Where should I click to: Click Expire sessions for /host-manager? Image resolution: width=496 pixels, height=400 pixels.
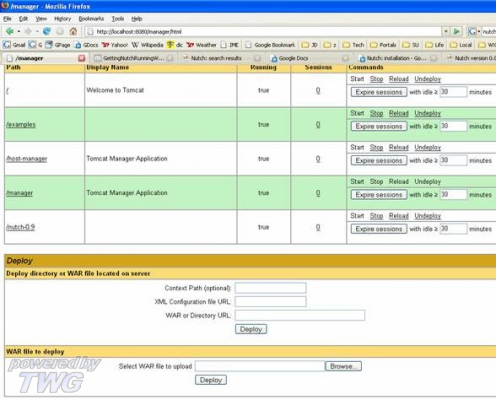pos(379,160)
